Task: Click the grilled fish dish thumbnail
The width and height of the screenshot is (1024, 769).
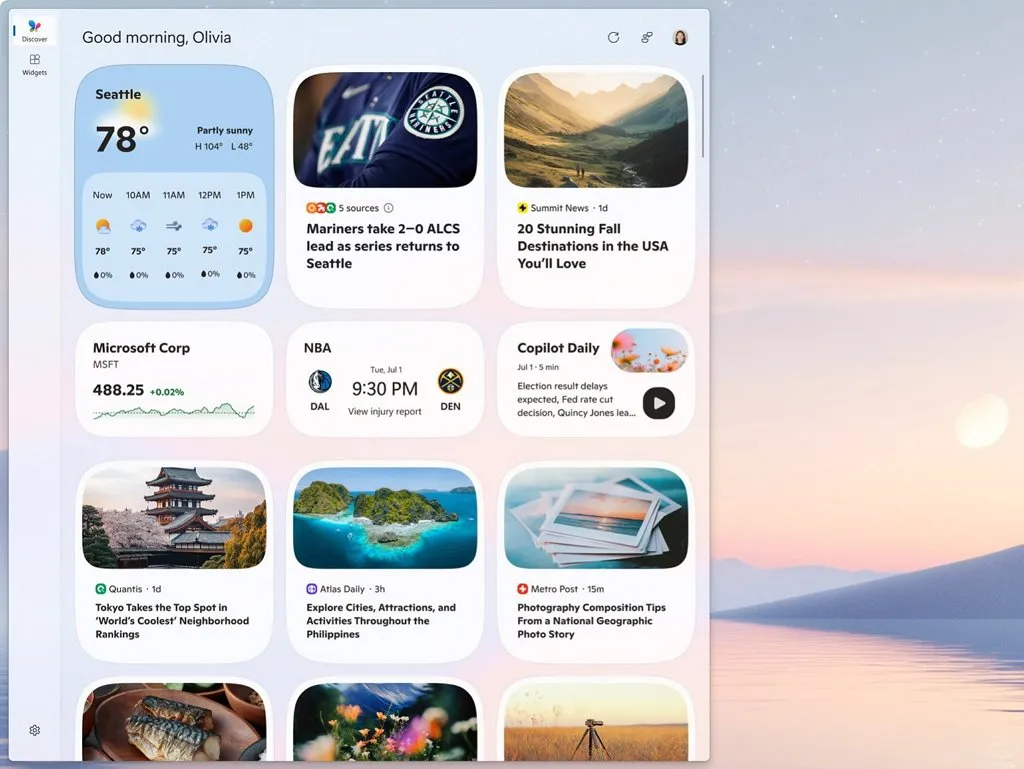Action: (x=174, y=722)
